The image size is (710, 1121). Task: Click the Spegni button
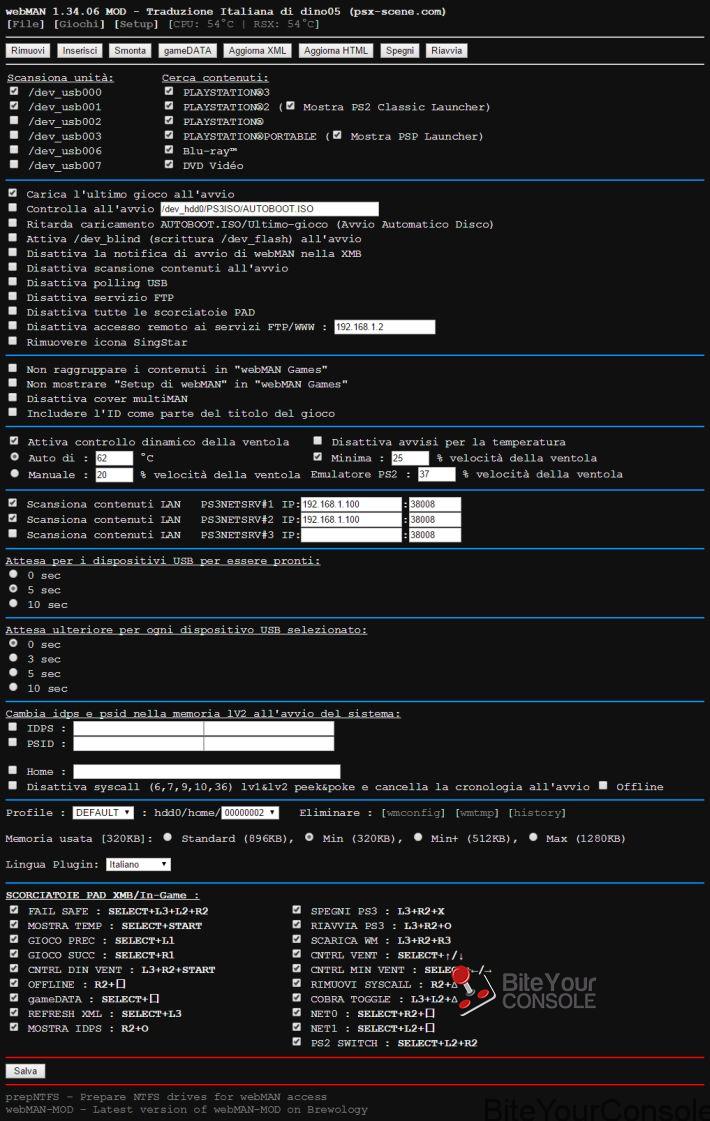click(x=400, y=51)
